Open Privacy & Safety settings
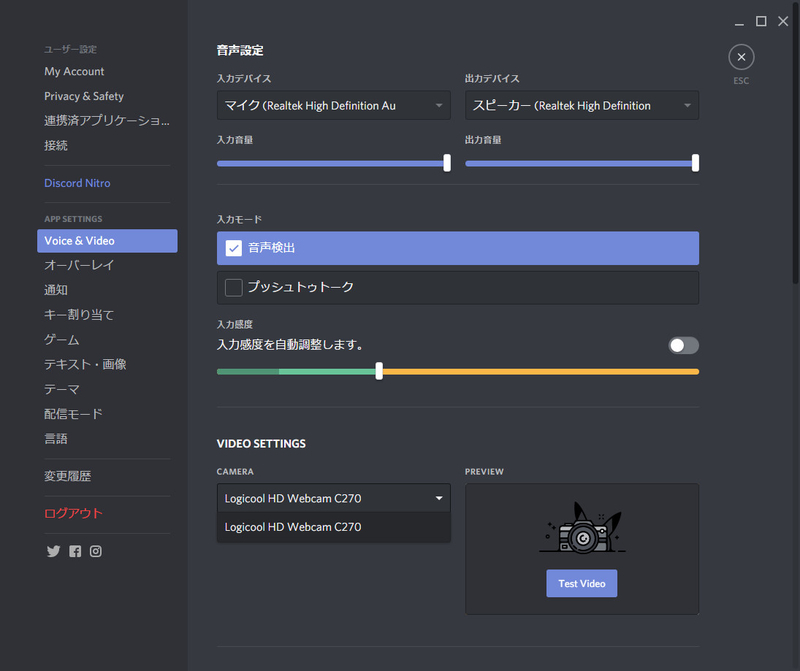The image size is (800, 671). click(84, 96)
